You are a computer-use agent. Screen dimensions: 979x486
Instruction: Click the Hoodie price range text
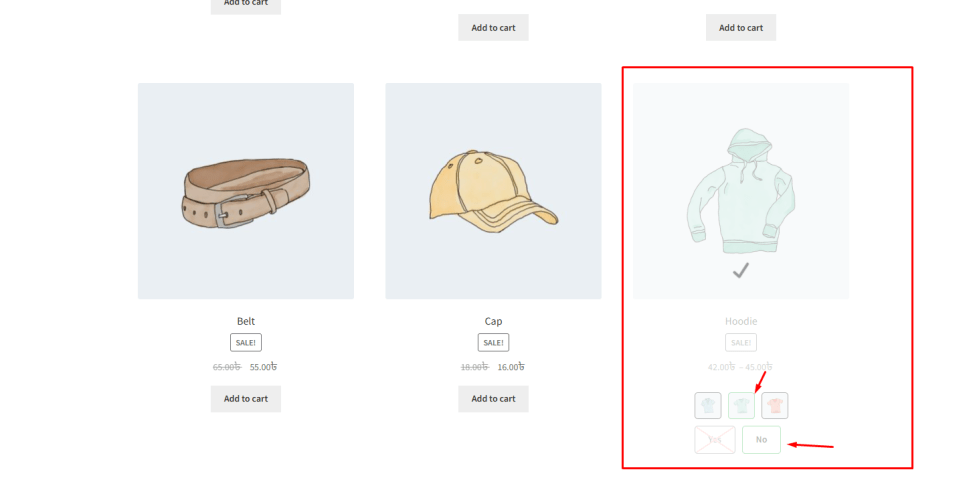740,367
